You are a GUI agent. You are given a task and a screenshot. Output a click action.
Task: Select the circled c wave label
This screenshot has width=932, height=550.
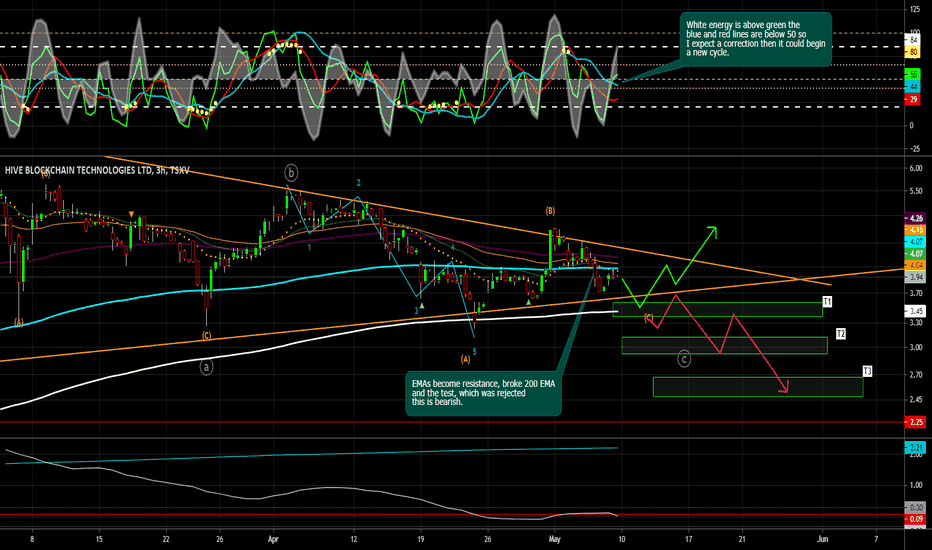click(x=684, y=359)
